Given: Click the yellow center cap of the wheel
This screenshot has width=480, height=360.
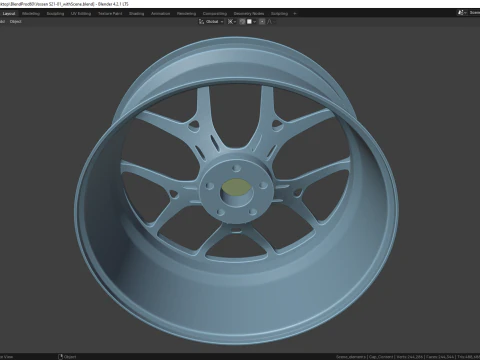Looking at the screenshot, I should 236,187.
